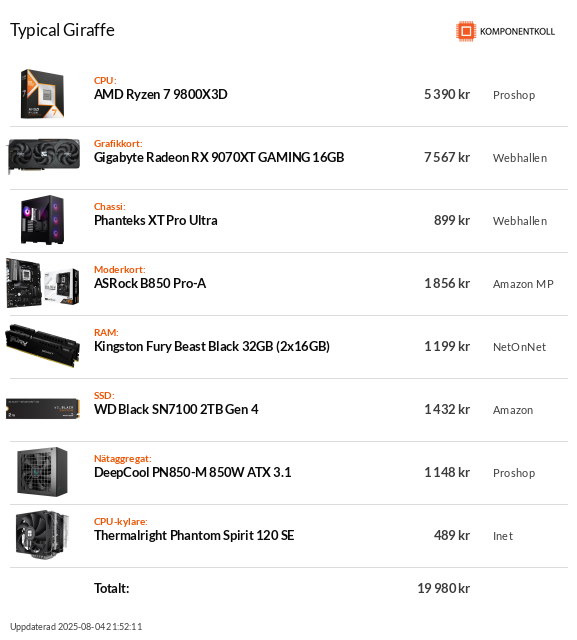Select the DeepCool power supply image

tap(43, 472)
